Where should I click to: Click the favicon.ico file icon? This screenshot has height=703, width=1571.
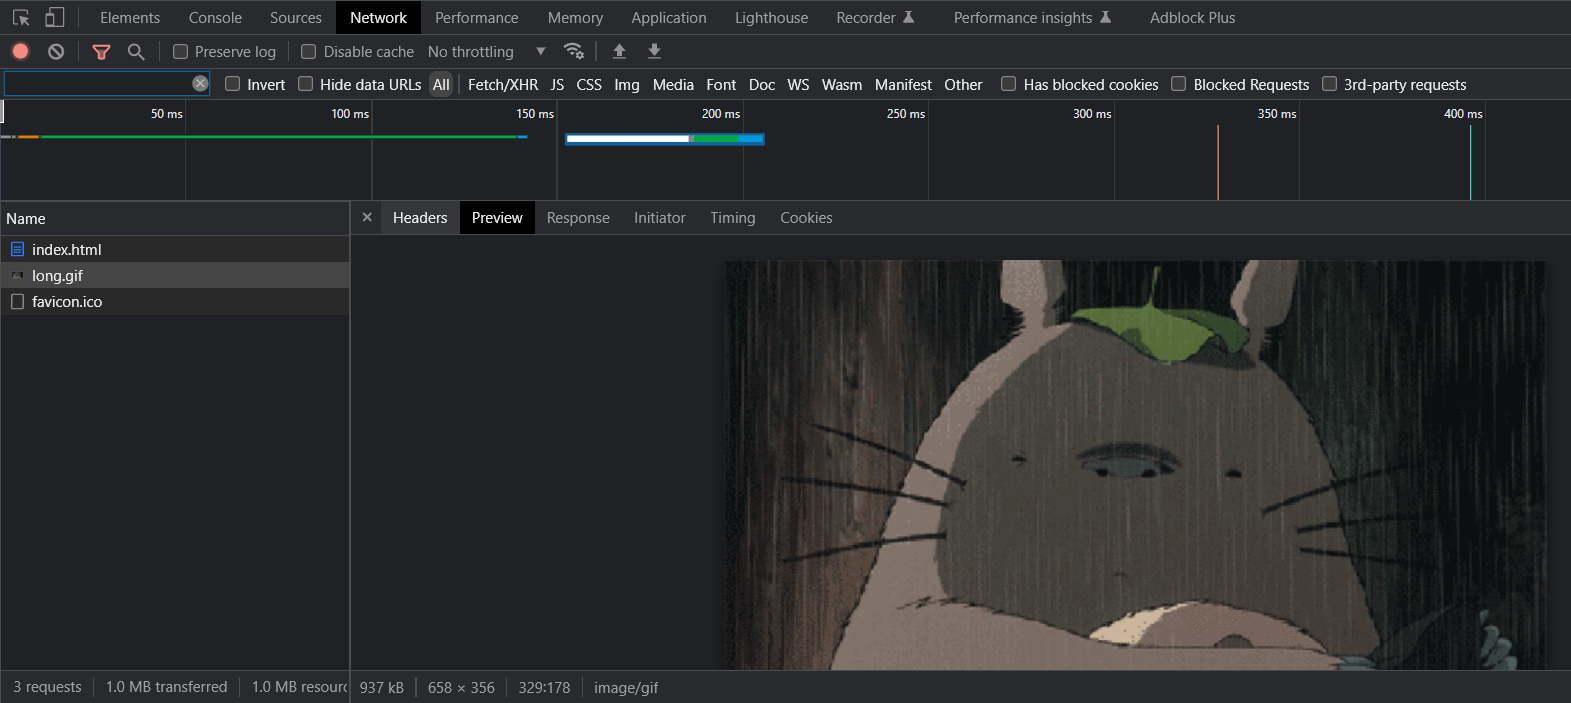(17, 301)
